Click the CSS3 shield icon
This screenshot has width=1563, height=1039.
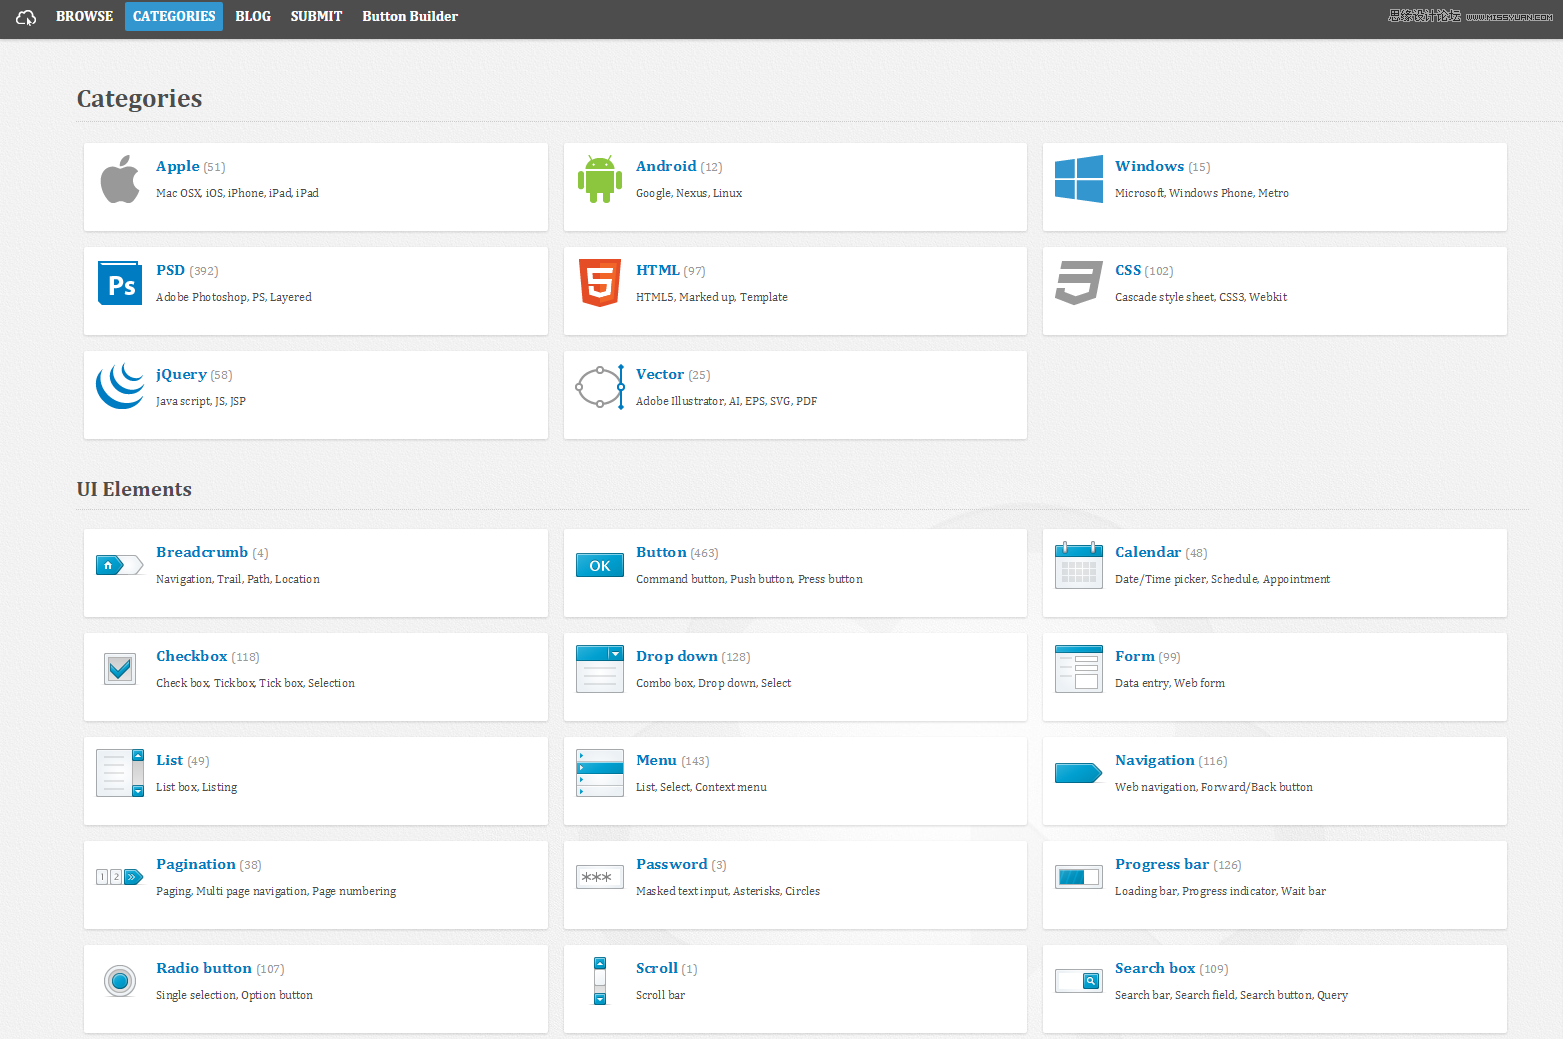(x=1079, y=283)
